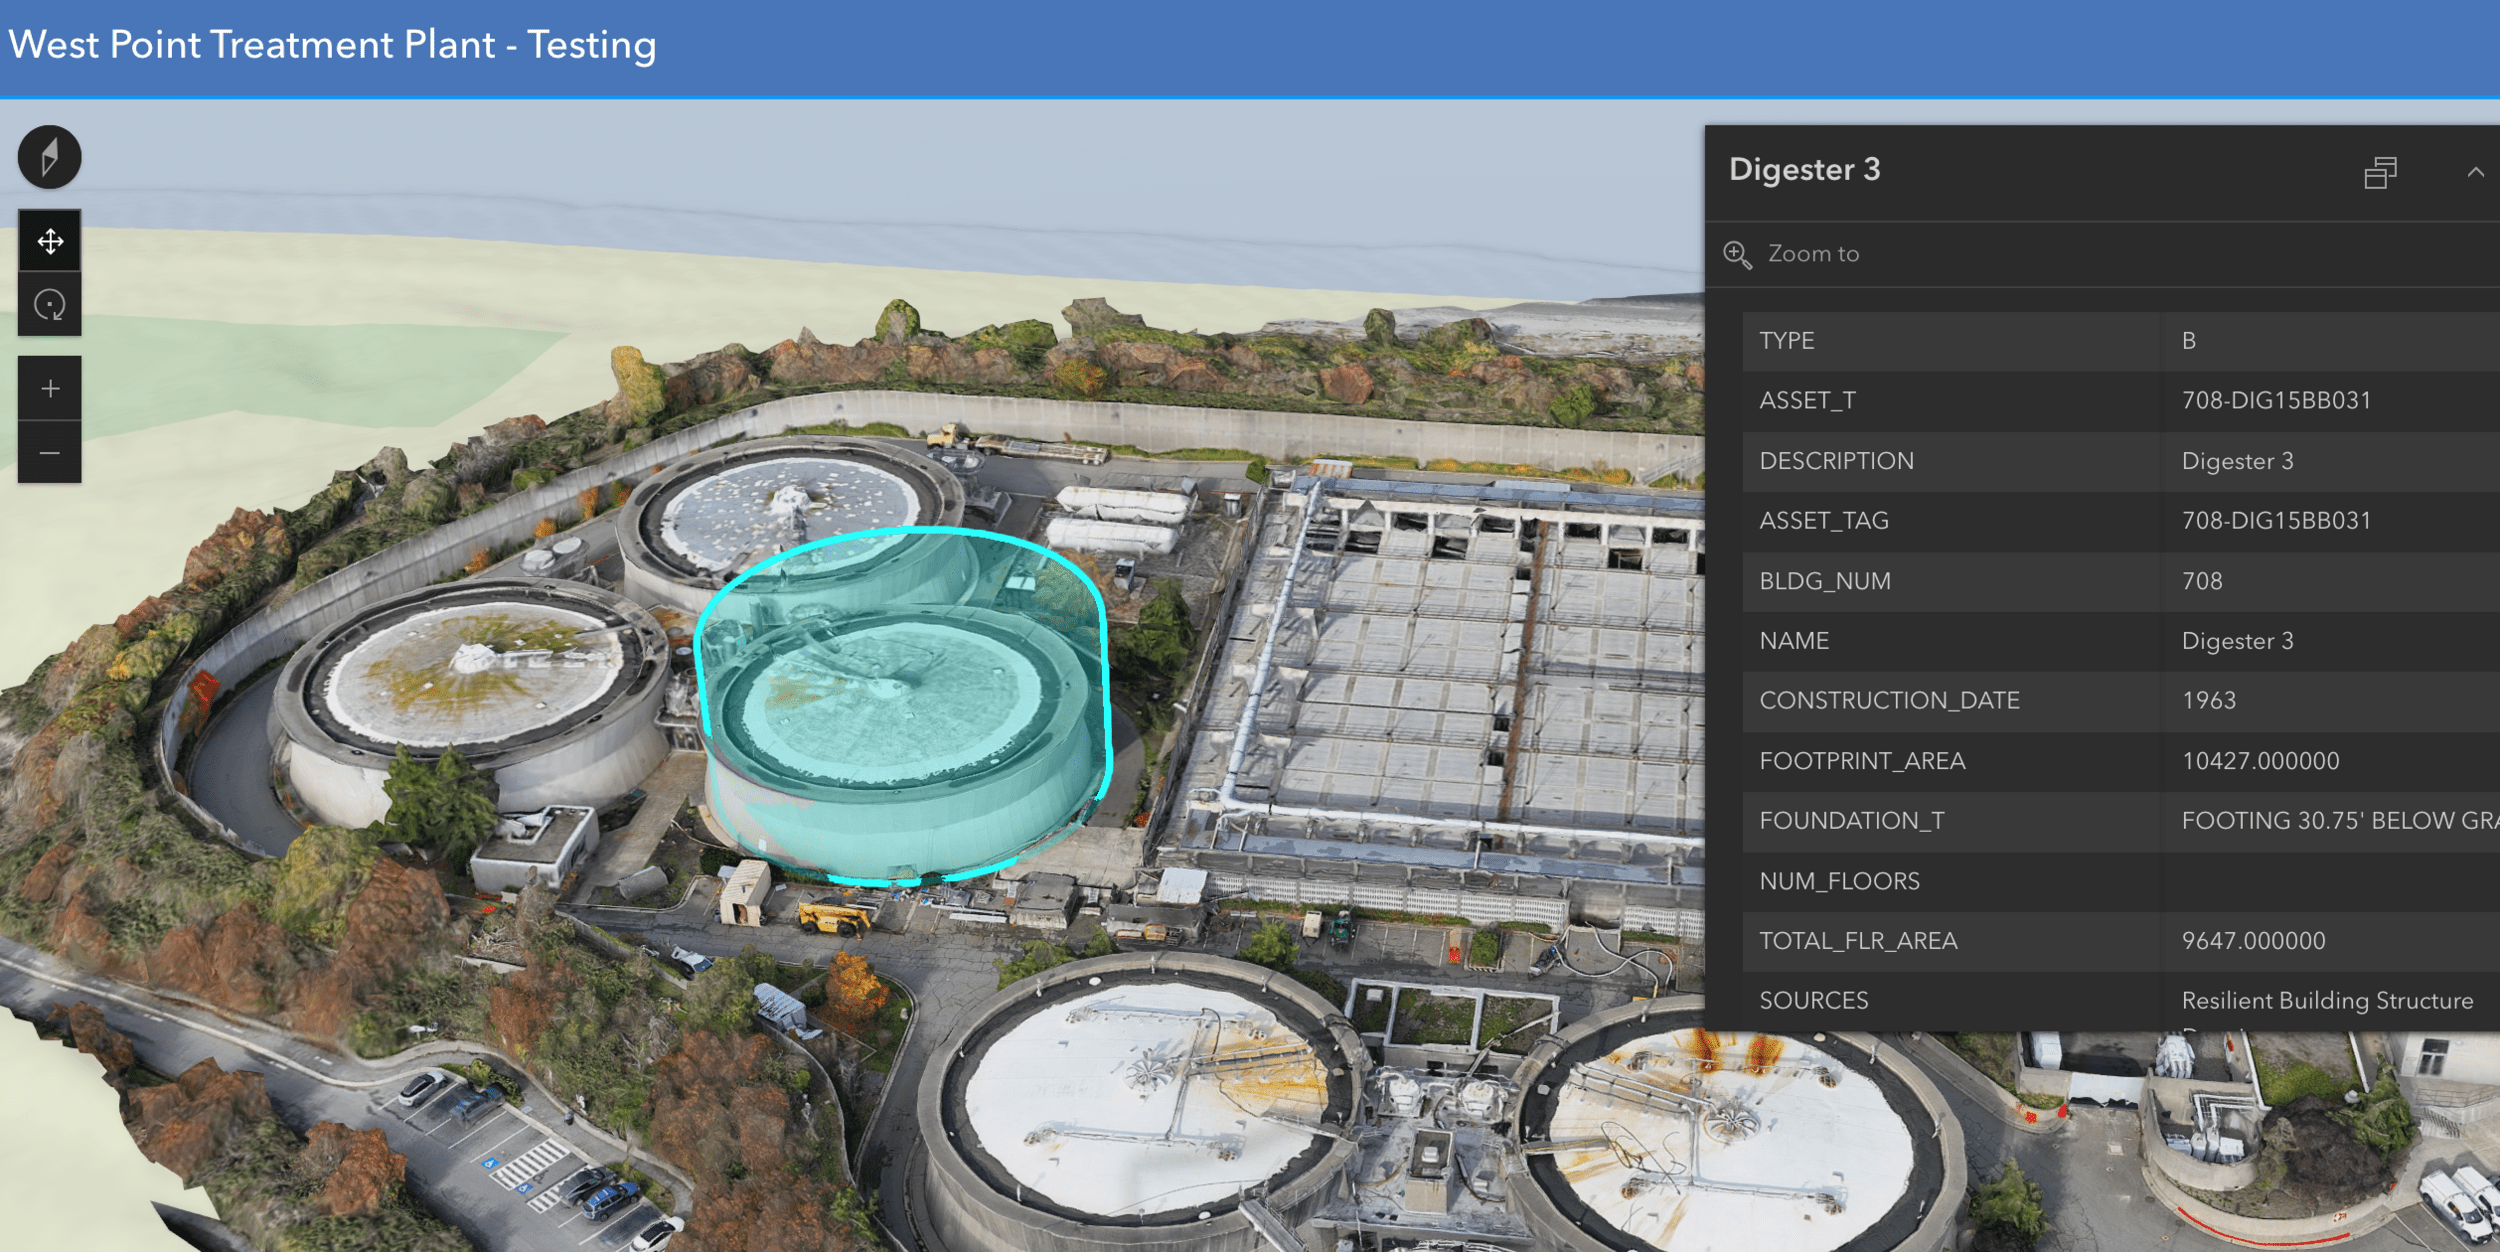
Task: Click the Zoom to magnifier icon
Action: [x=1737, y=254]
